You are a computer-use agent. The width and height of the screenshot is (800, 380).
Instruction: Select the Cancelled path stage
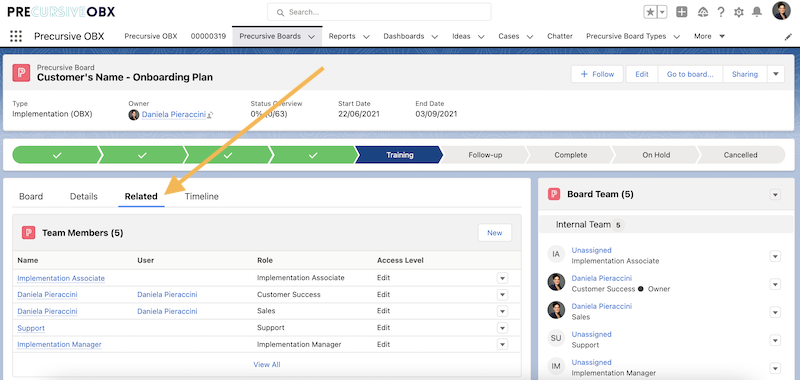740,155
